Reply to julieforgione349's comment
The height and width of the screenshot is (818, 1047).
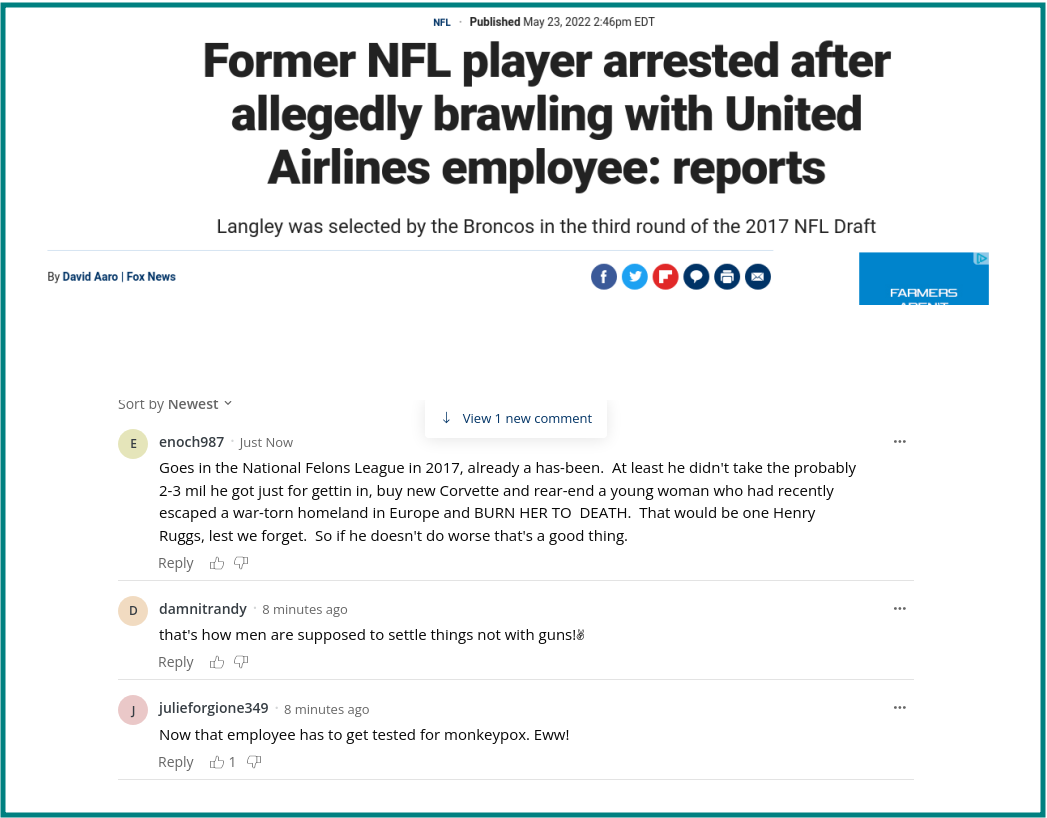click(176, 762)
